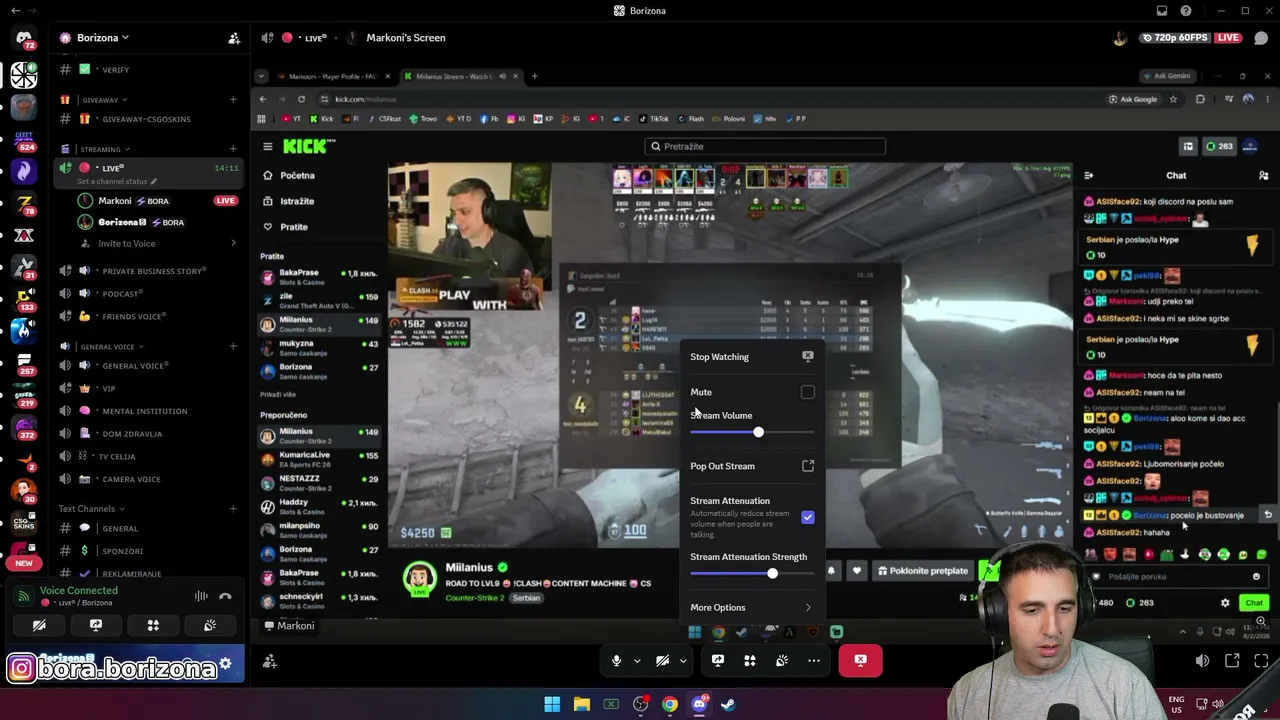This screenshot has height=720, width=1280.
Task: Launch activities from the bottom call bar
Action: 750,660
